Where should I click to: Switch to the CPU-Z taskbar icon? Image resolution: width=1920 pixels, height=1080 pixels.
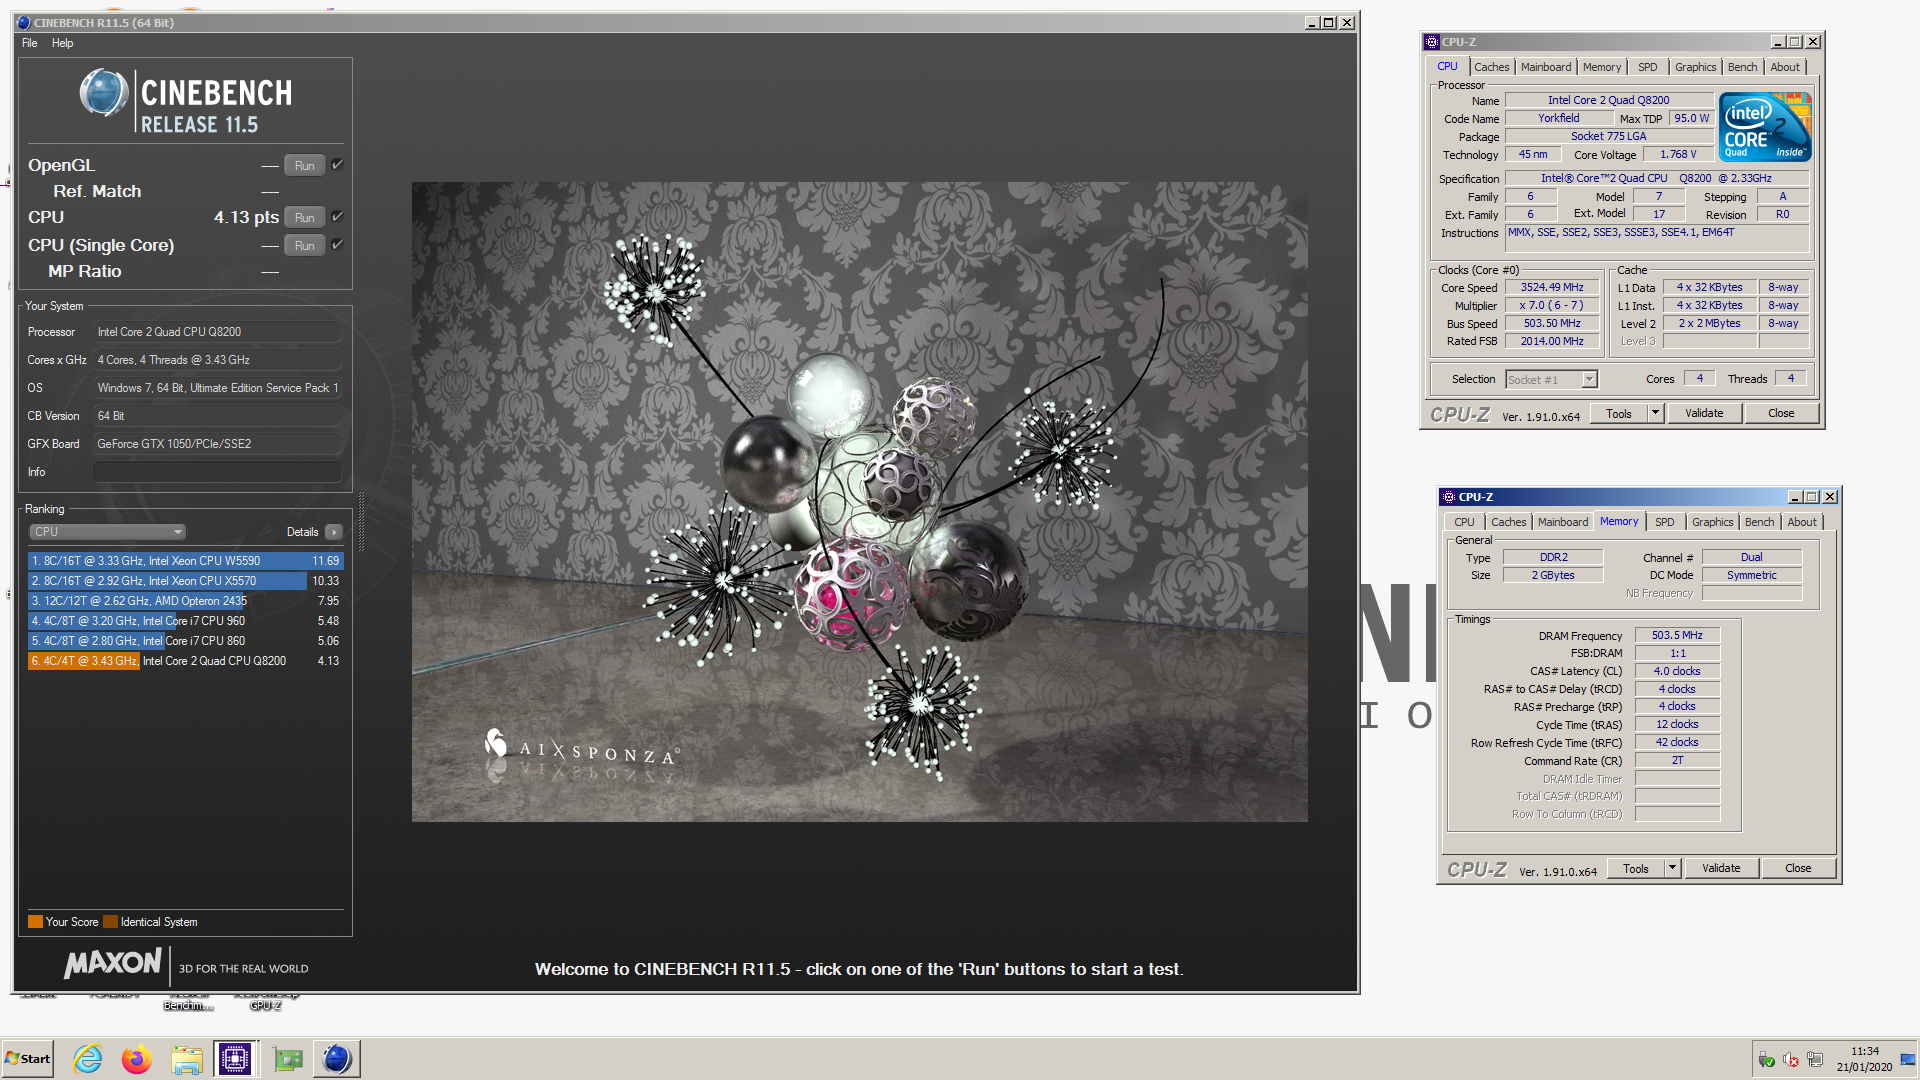pyautogui.click(x=236, y=1059)
